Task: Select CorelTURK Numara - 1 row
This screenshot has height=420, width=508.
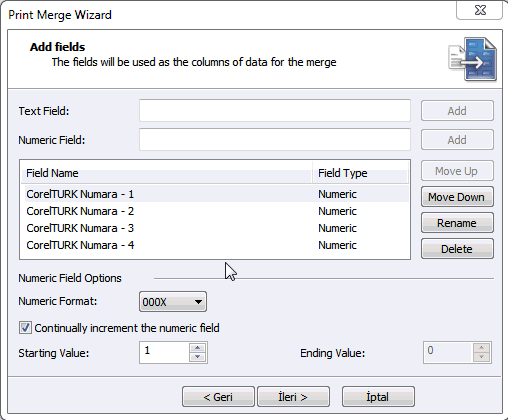Action: [217, 194]
